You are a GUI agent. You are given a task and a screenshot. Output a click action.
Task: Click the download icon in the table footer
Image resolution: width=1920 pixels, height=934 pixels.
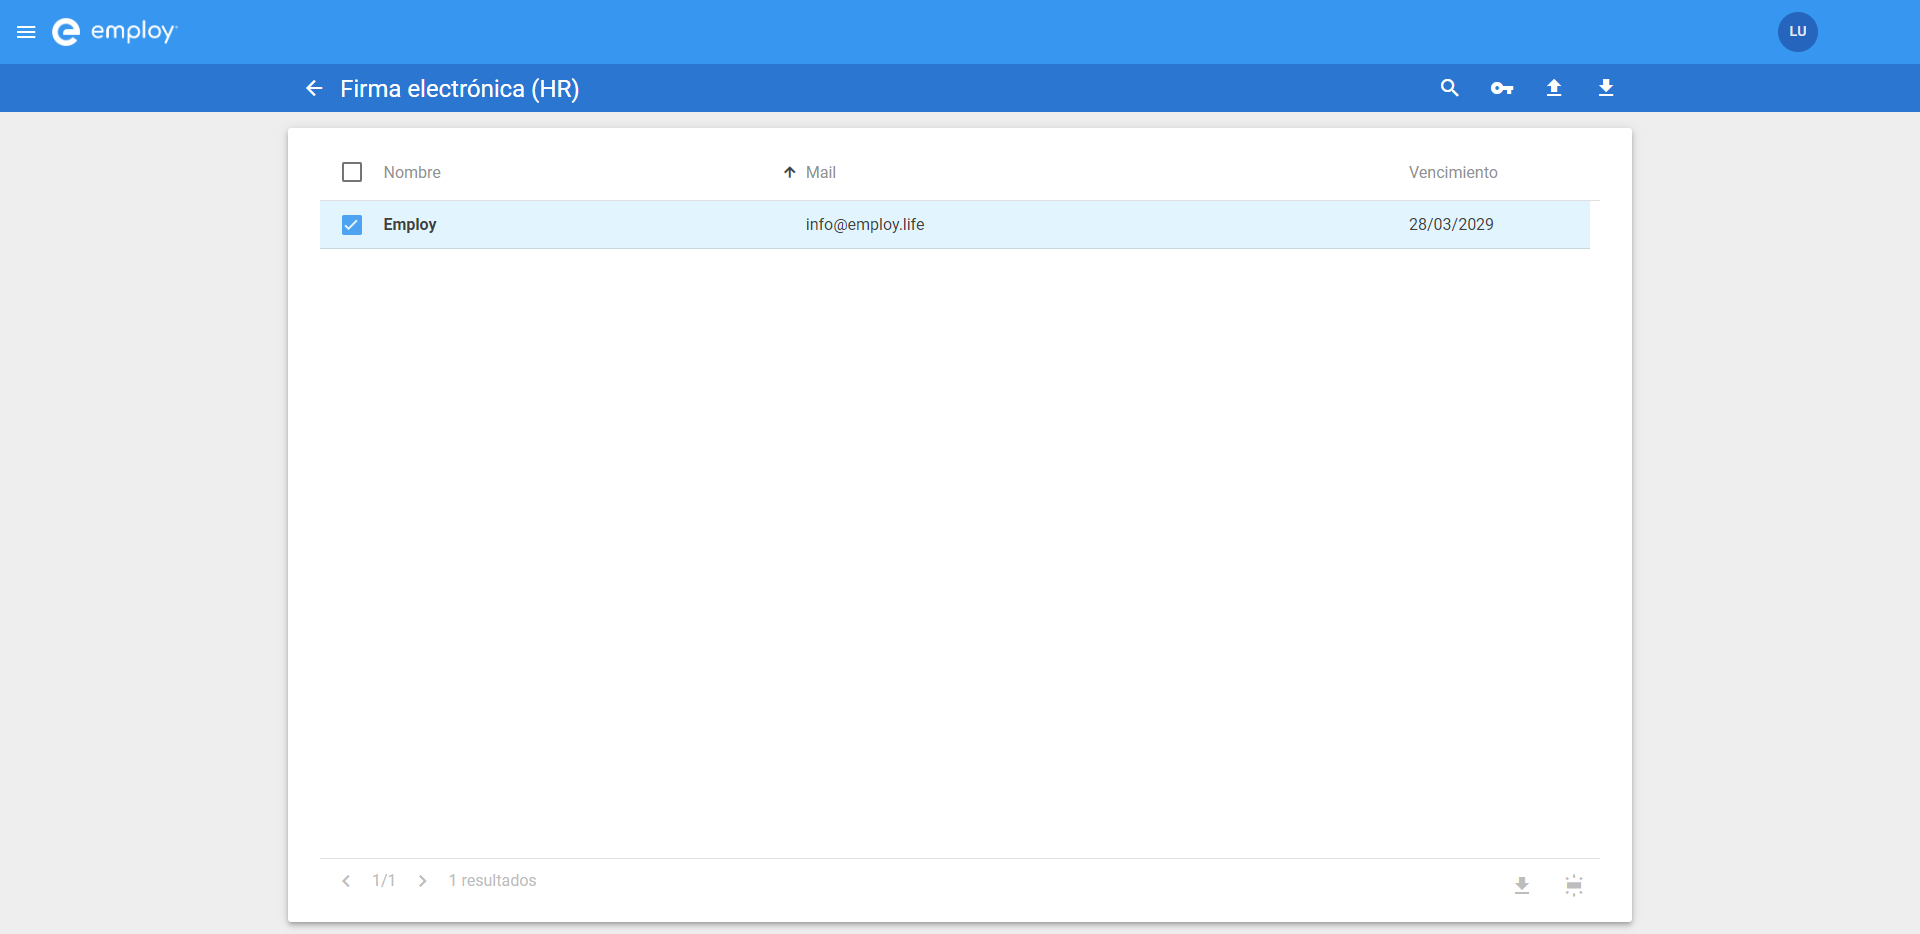tap(1522, 885)
